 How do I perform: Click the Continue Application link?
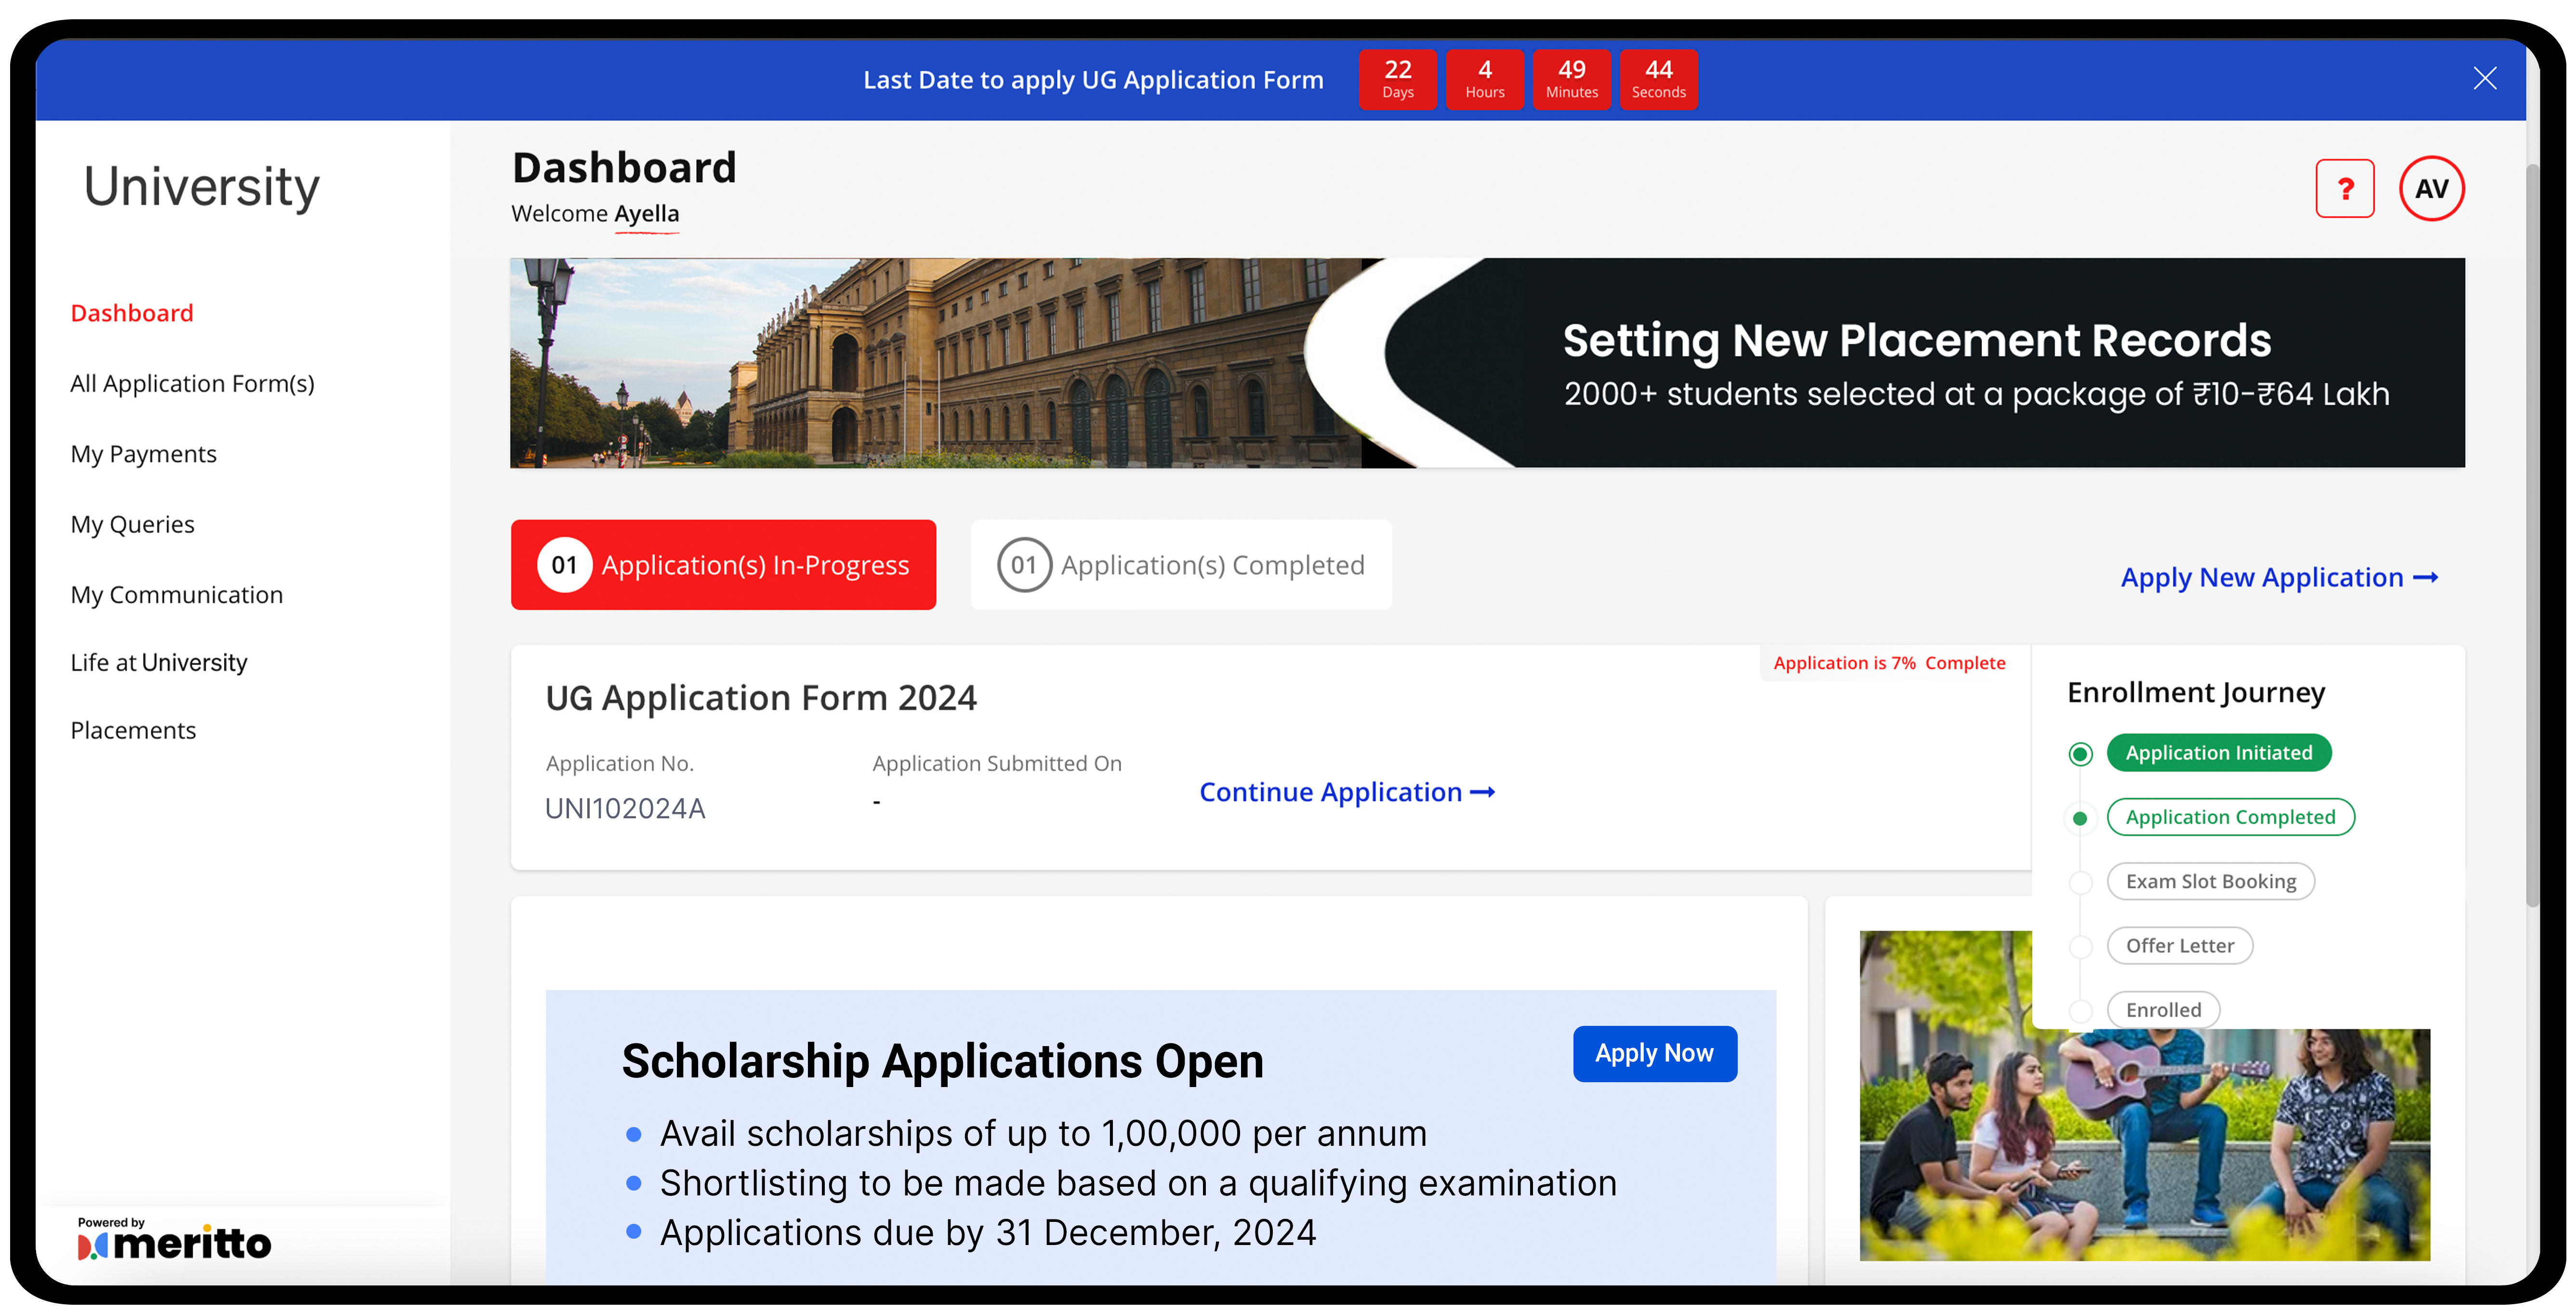(1330, 792)
